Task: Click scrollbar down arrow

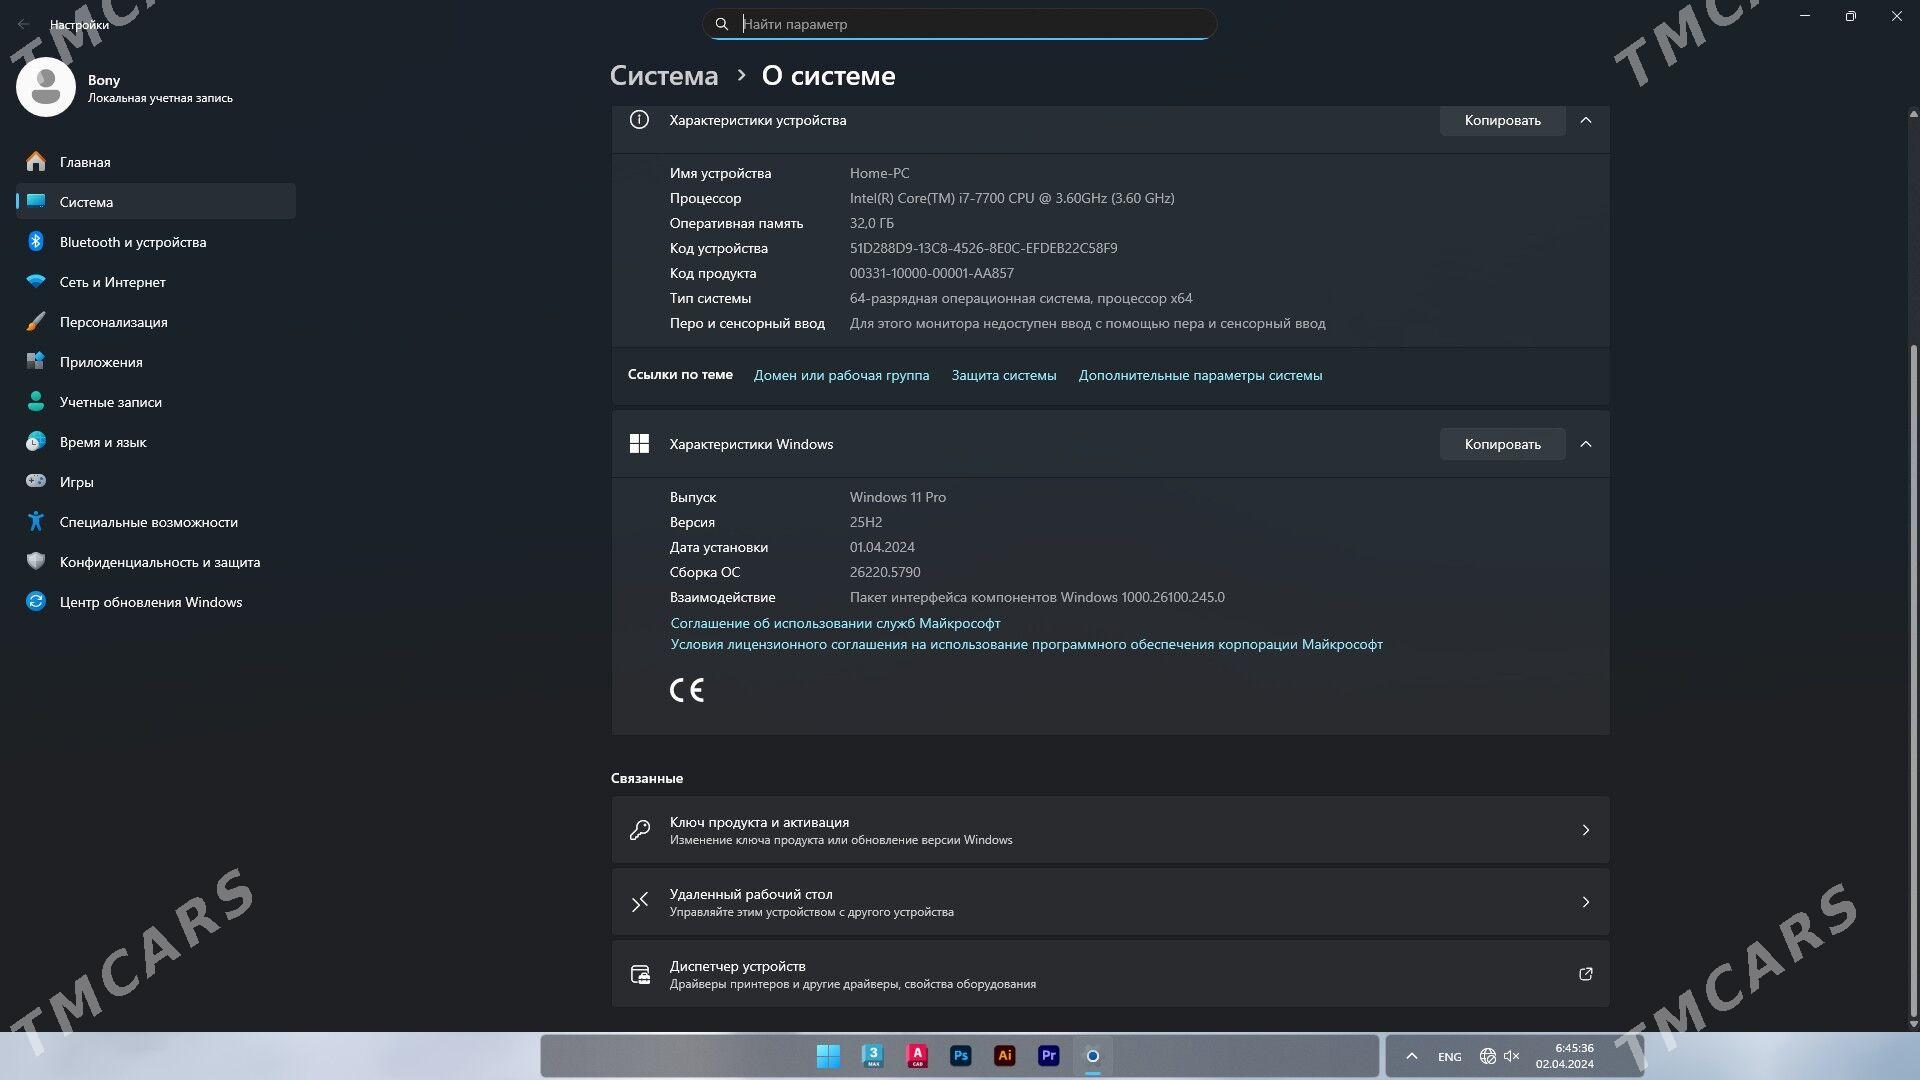Action: point(1914,1024)
